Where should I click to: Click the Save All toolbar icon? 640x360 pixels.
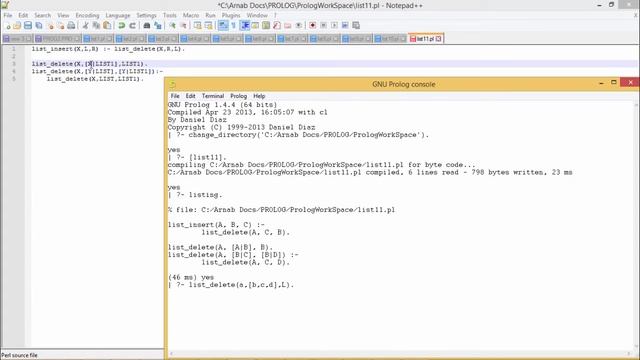click(39, 25)
